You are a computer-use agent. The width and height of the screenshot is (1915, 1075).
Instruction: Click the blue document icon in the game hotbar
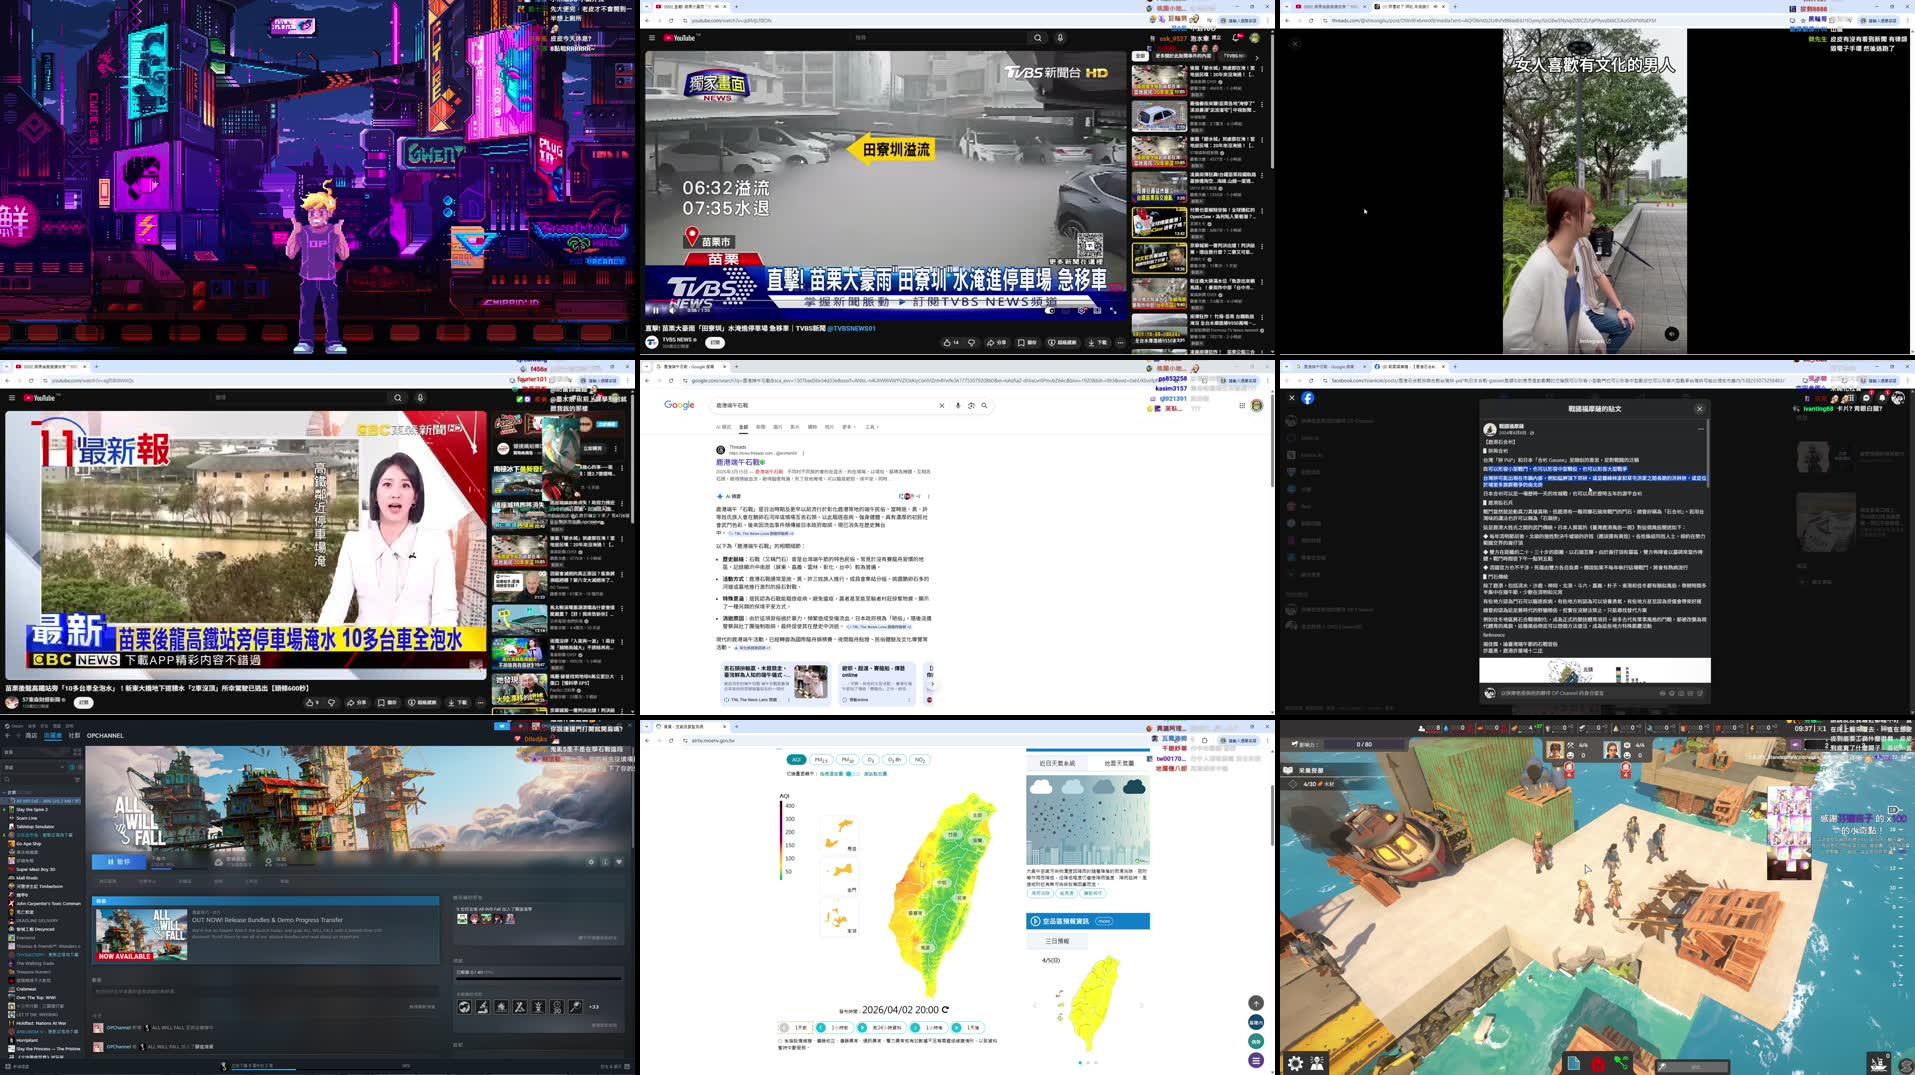point(1574,1063)
